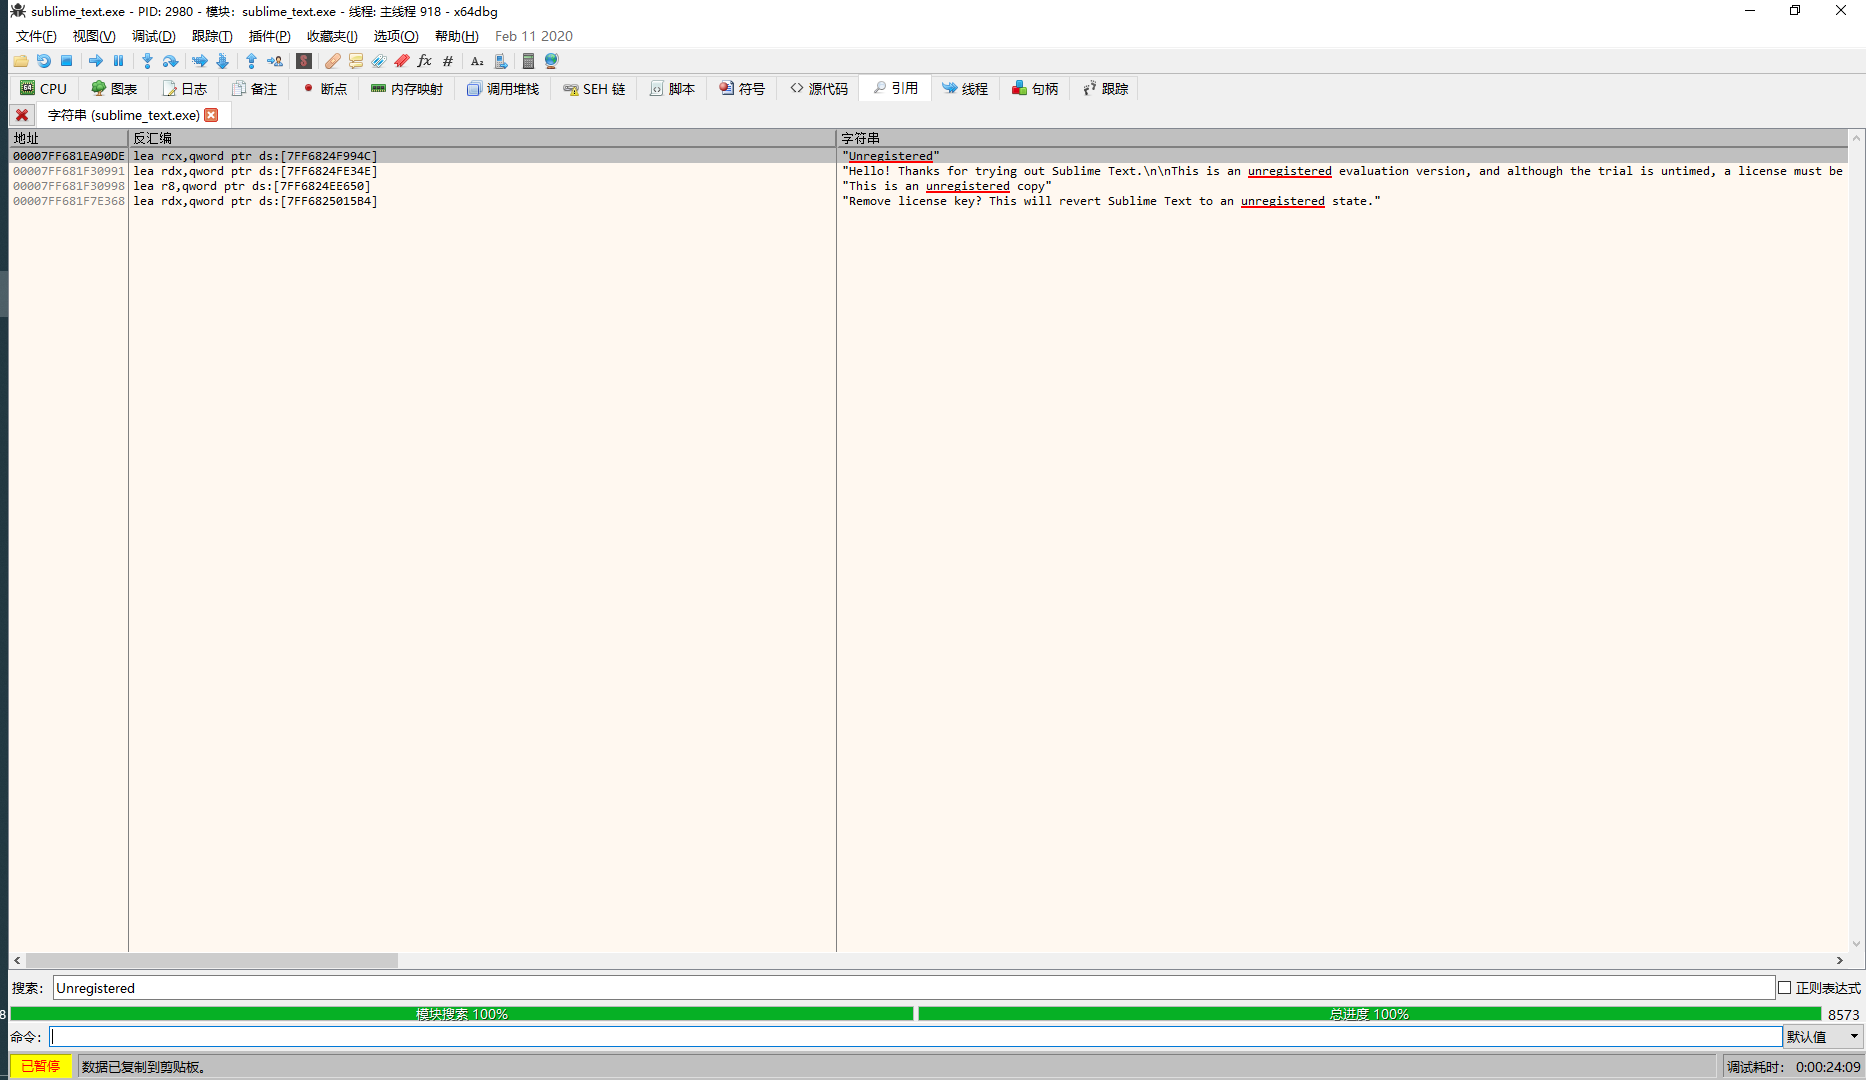Viewport: 1866px width, 1080px height.
Task: Click the horizontal scrollbar thumb
Action: pos(211,960)
